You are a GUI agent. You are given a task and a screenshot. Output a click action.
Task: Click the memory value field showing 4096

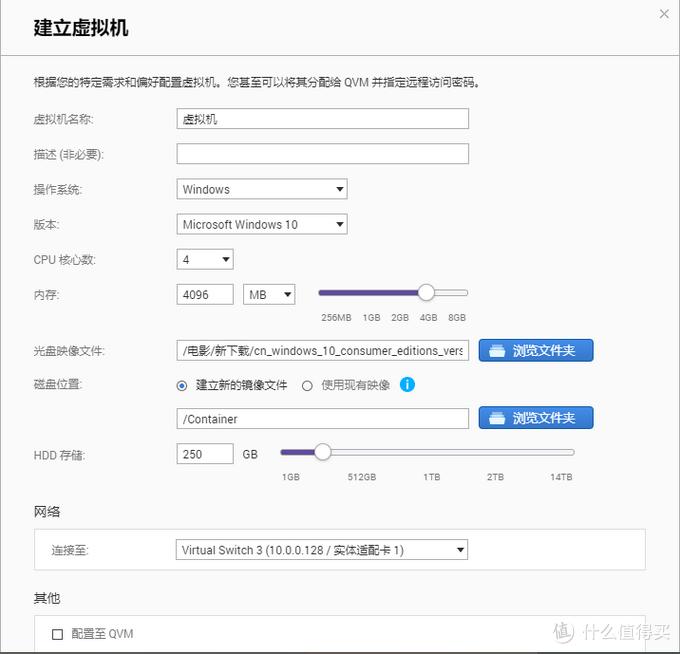tap(205, 294)
